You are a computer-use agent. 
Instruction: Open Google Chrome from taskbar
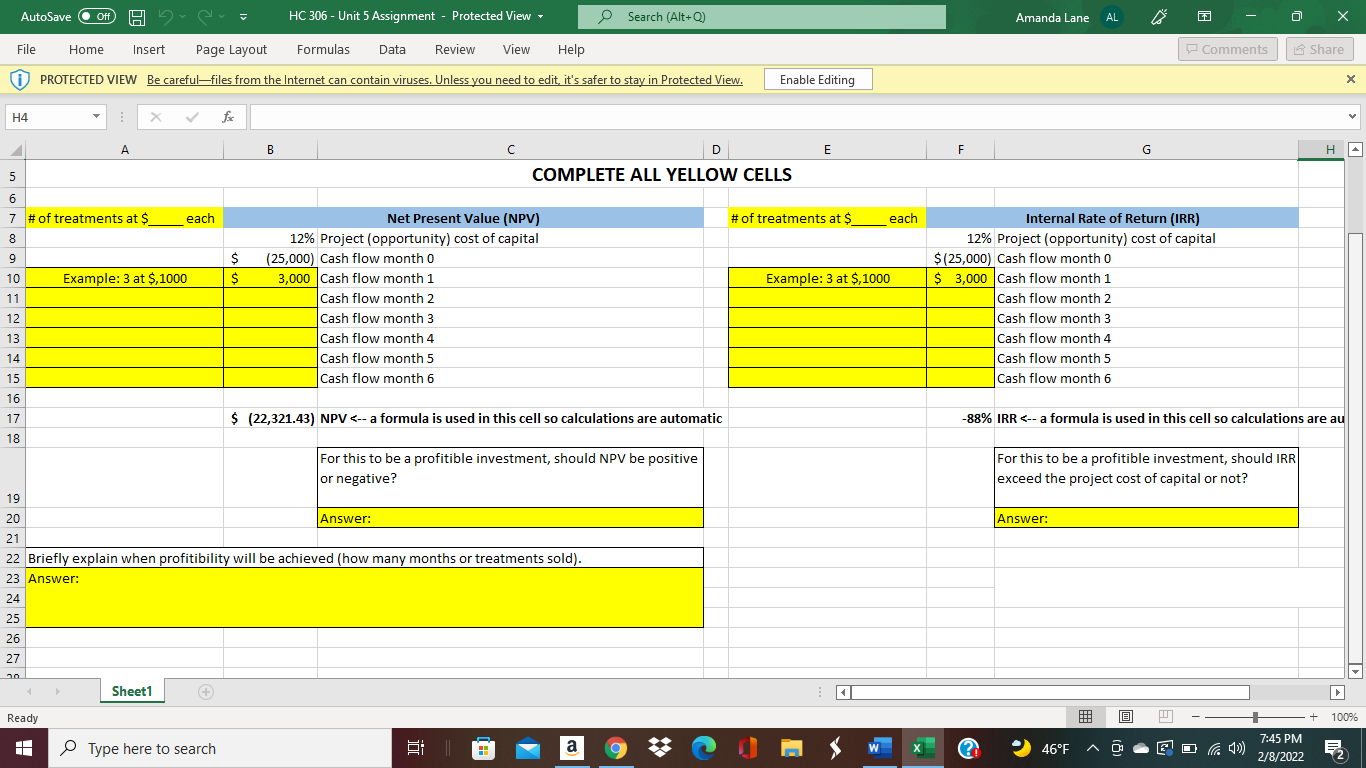click(616, 748)
